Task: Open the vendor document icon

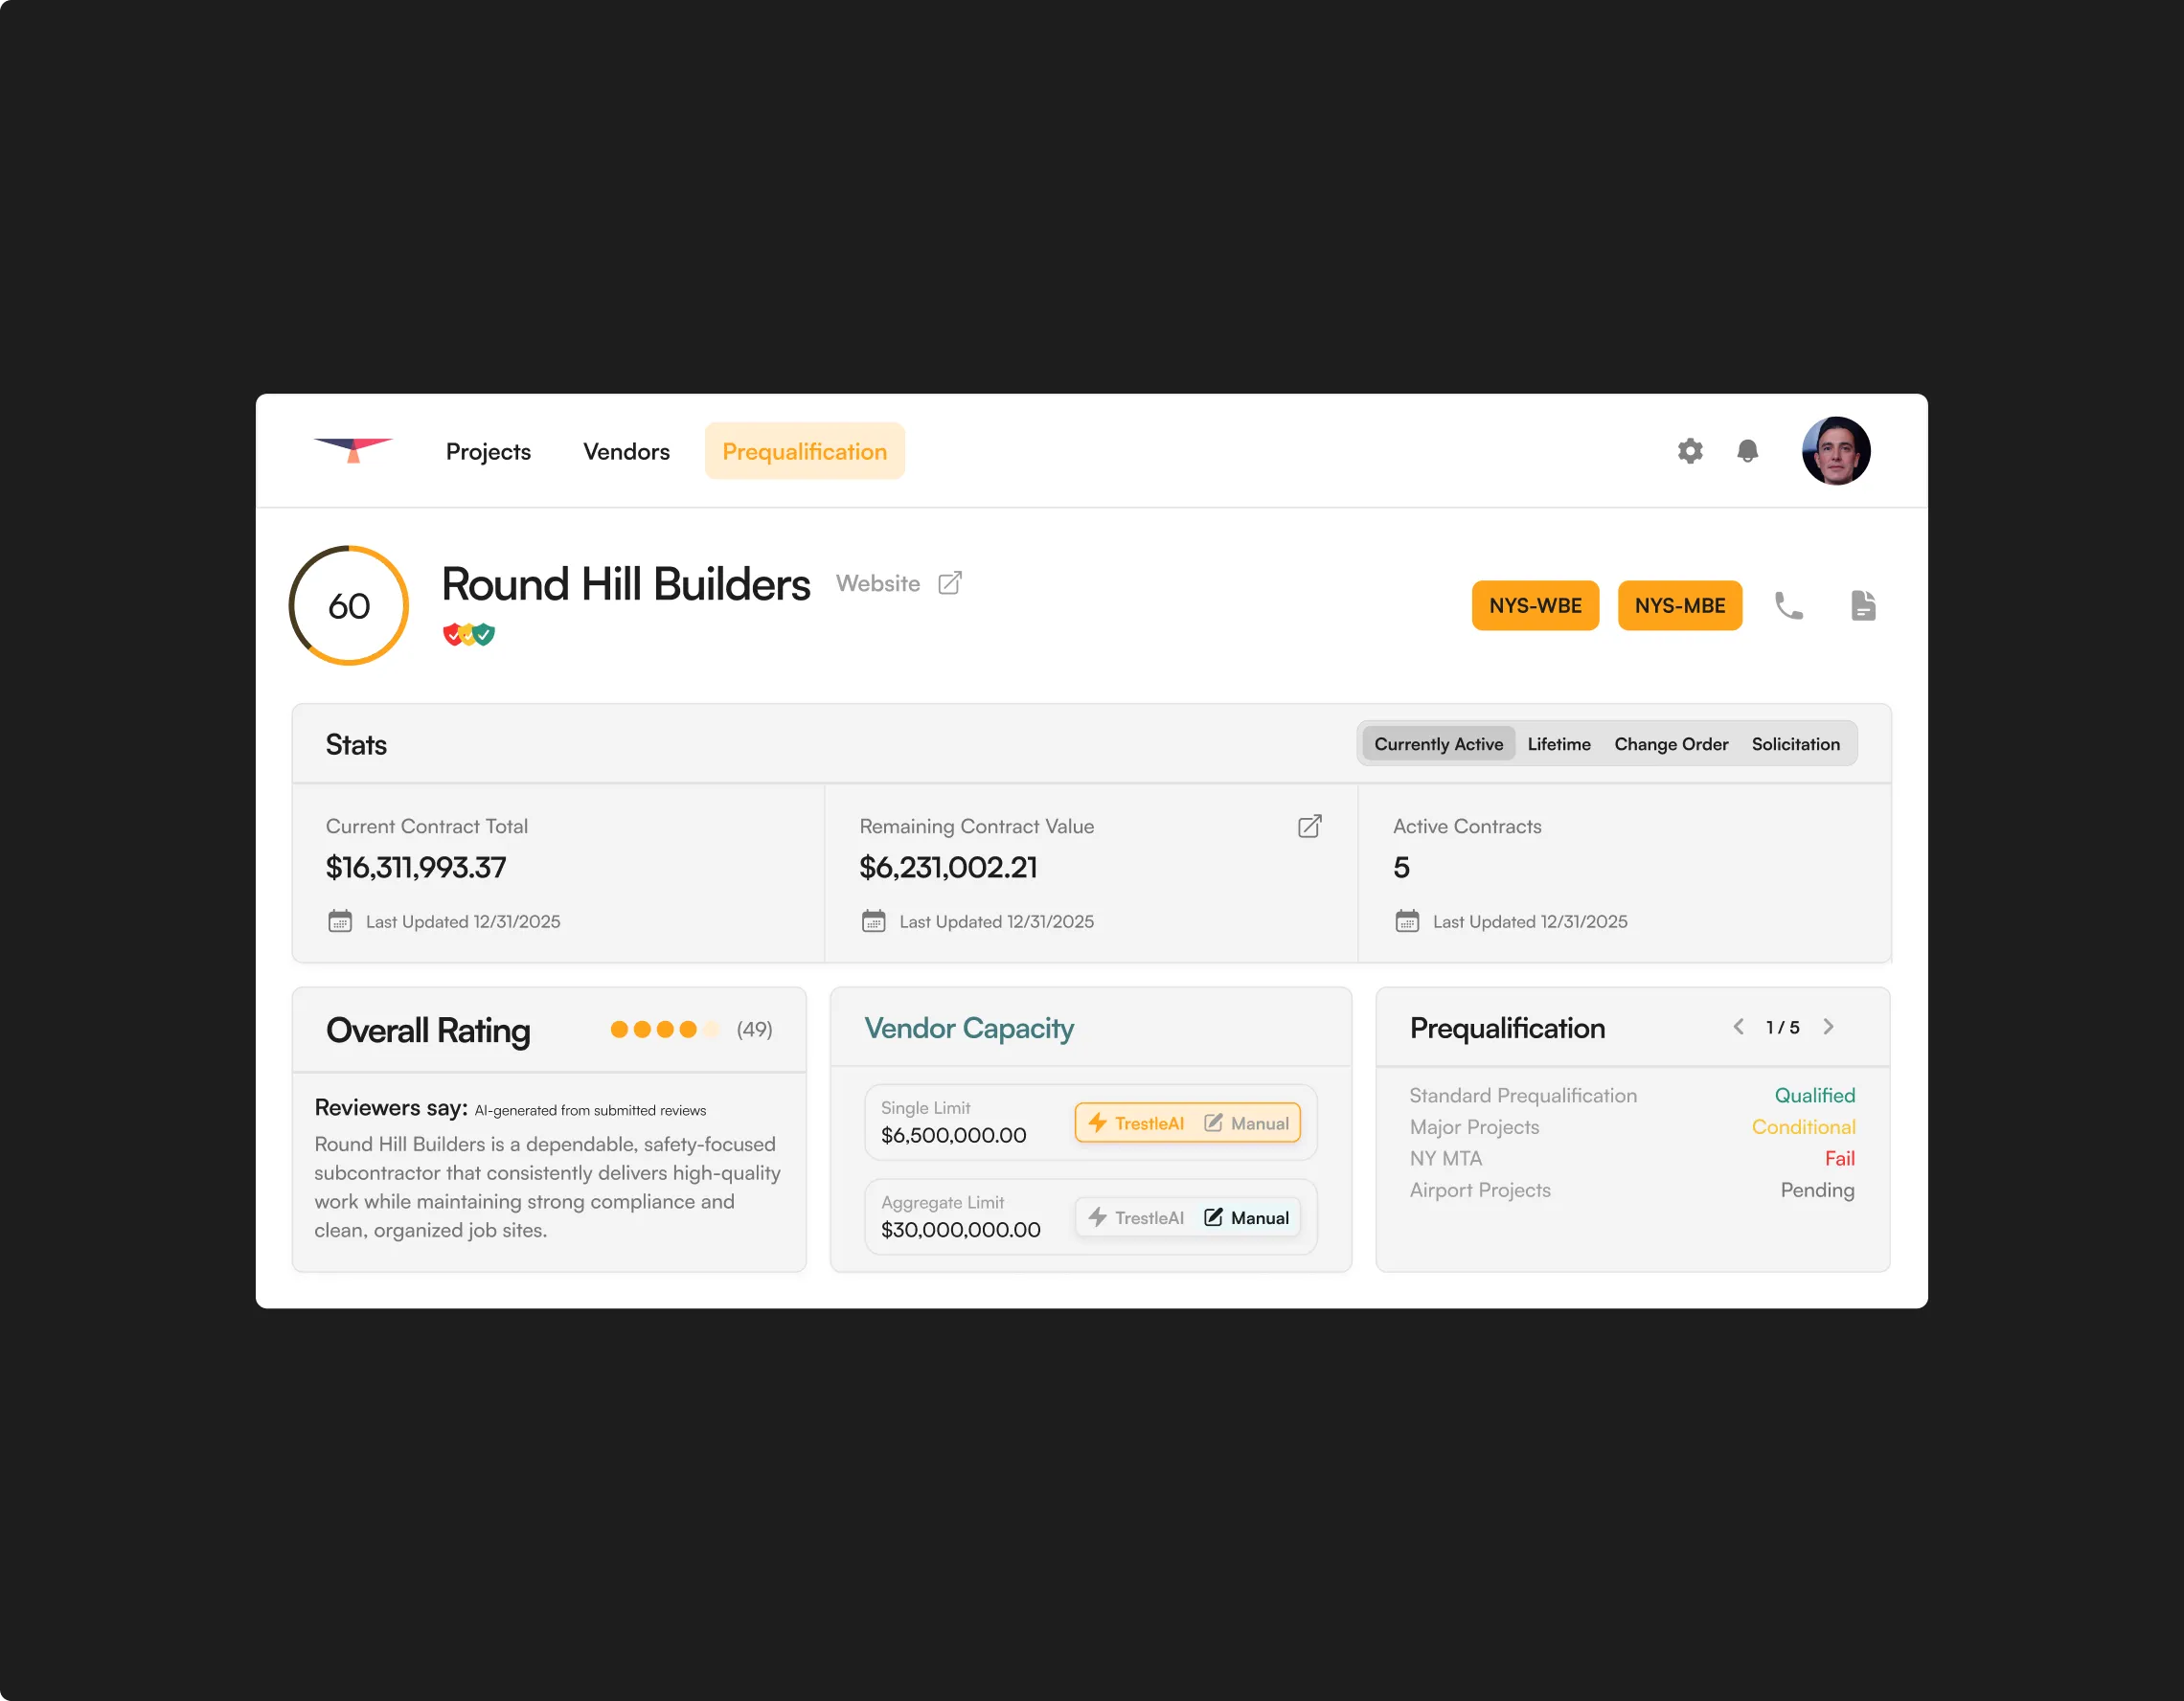Action: tap(1863, 606)
